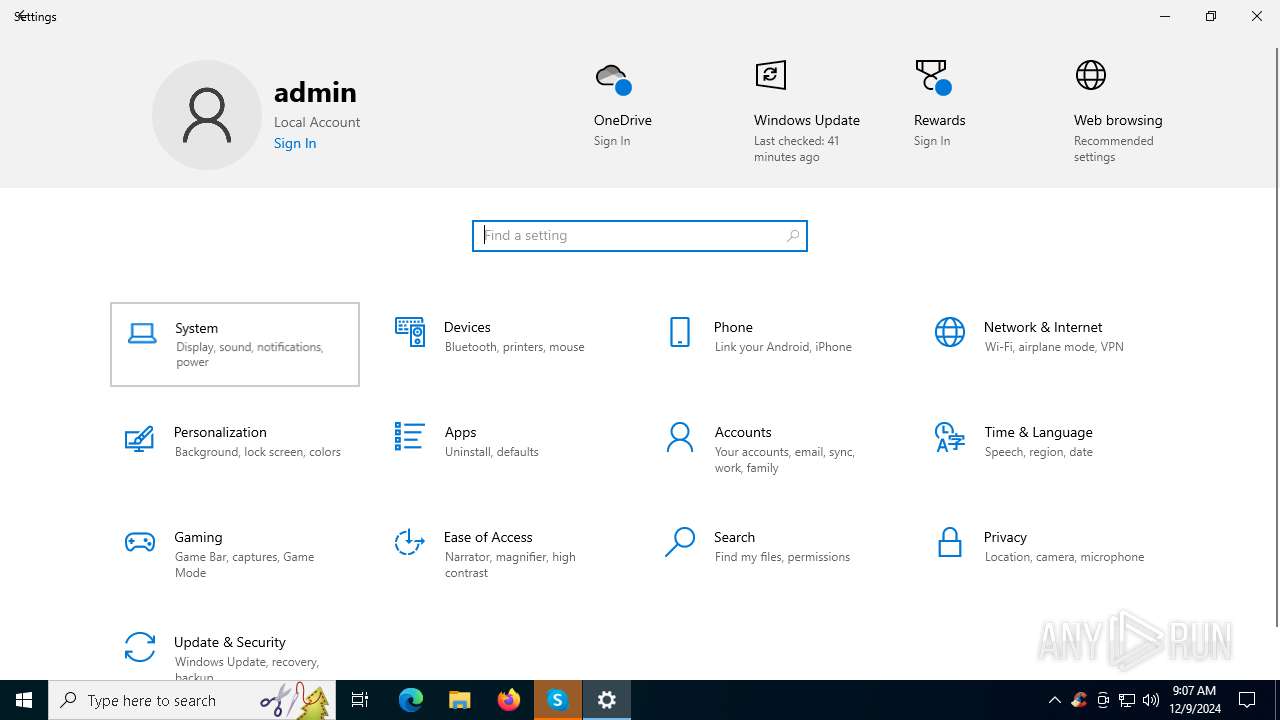Image resolution: width=1280 pixels, height=720 pixels.
Task: Click 'Bluetooth, printers, mouse' description
Action: point(514,347)
